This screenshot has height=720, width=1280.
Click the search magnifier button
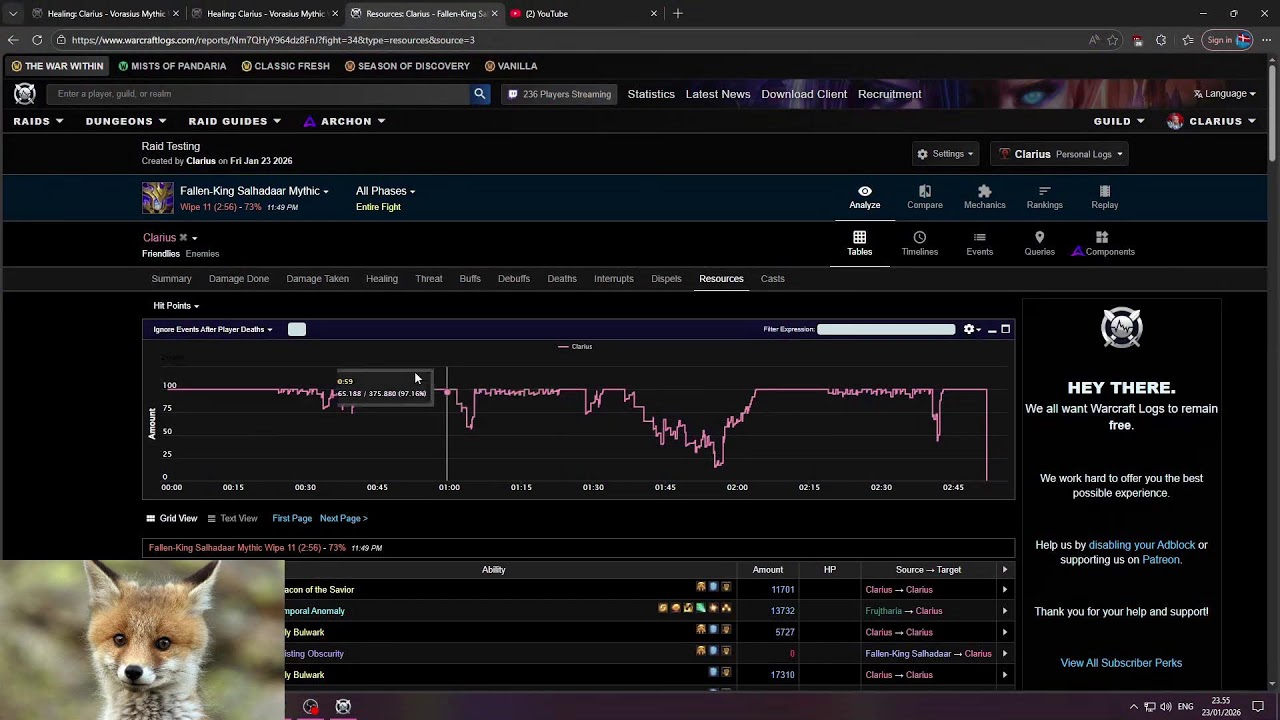[480, 94]
